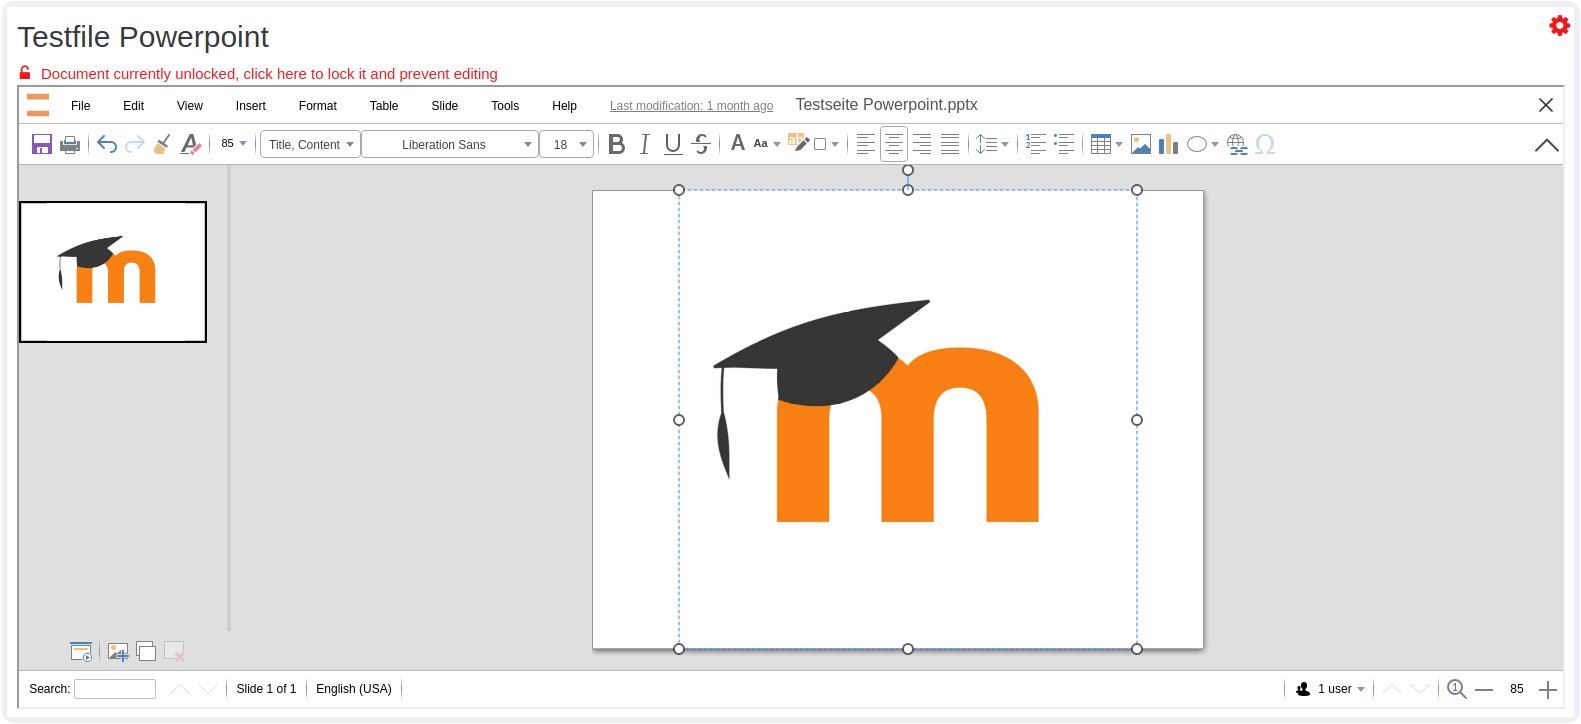Click the purple Save document icon
1581x724 pixels.
click(x=42, y=144)
